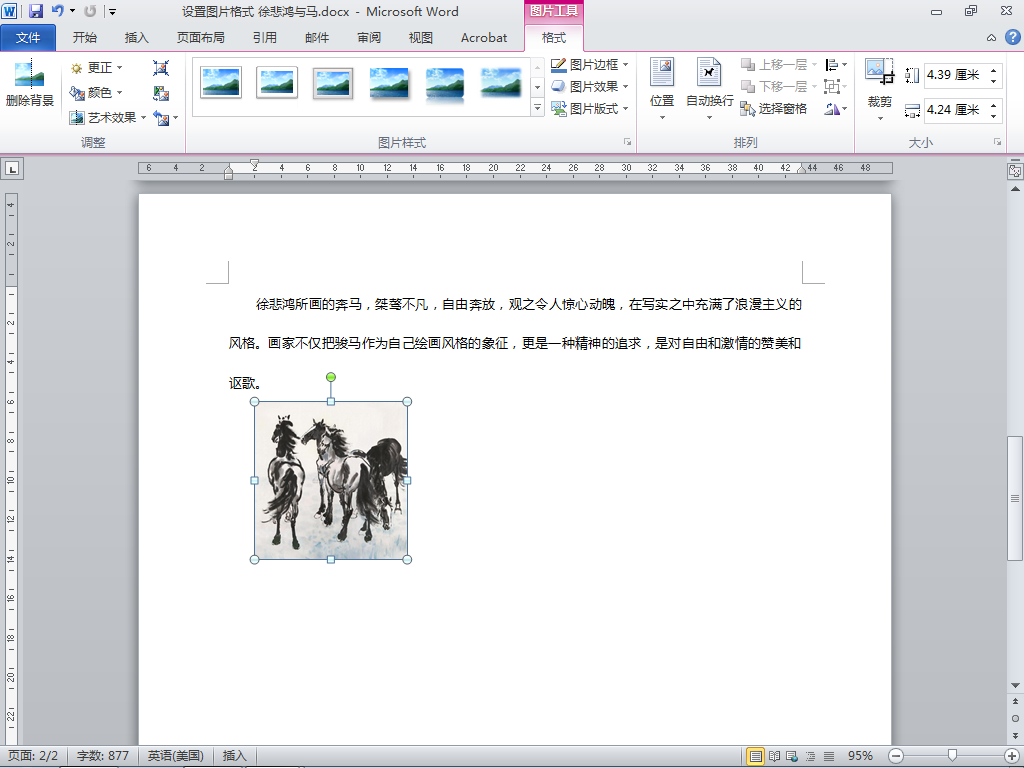Click the Redo icon
The height and width of the screenshot is (768, 1024).
coord(90,11)
